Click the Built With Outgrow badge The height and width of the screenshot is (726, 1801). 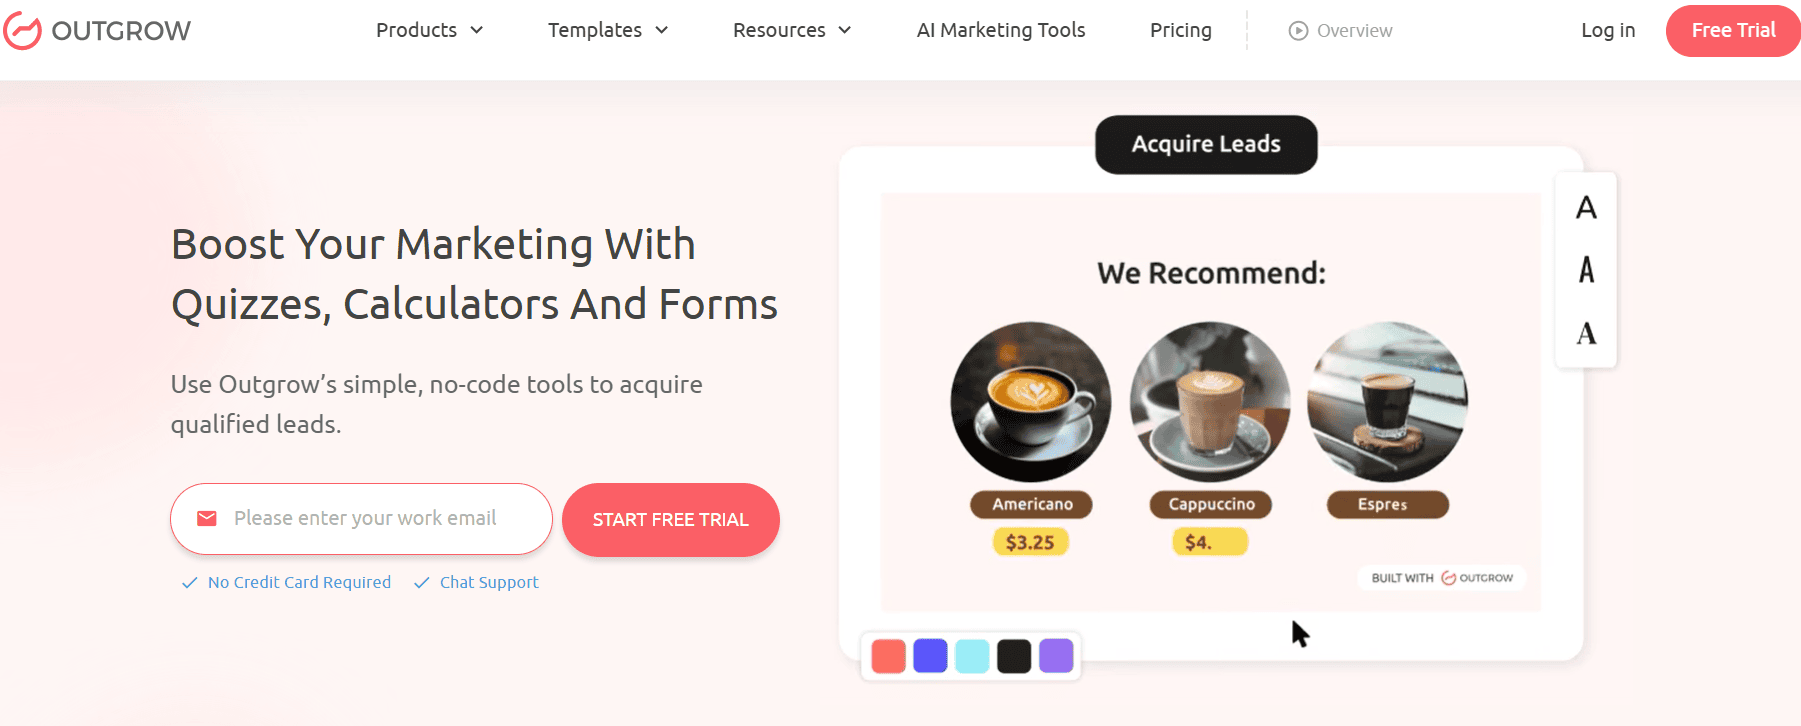click(1442, 578)
